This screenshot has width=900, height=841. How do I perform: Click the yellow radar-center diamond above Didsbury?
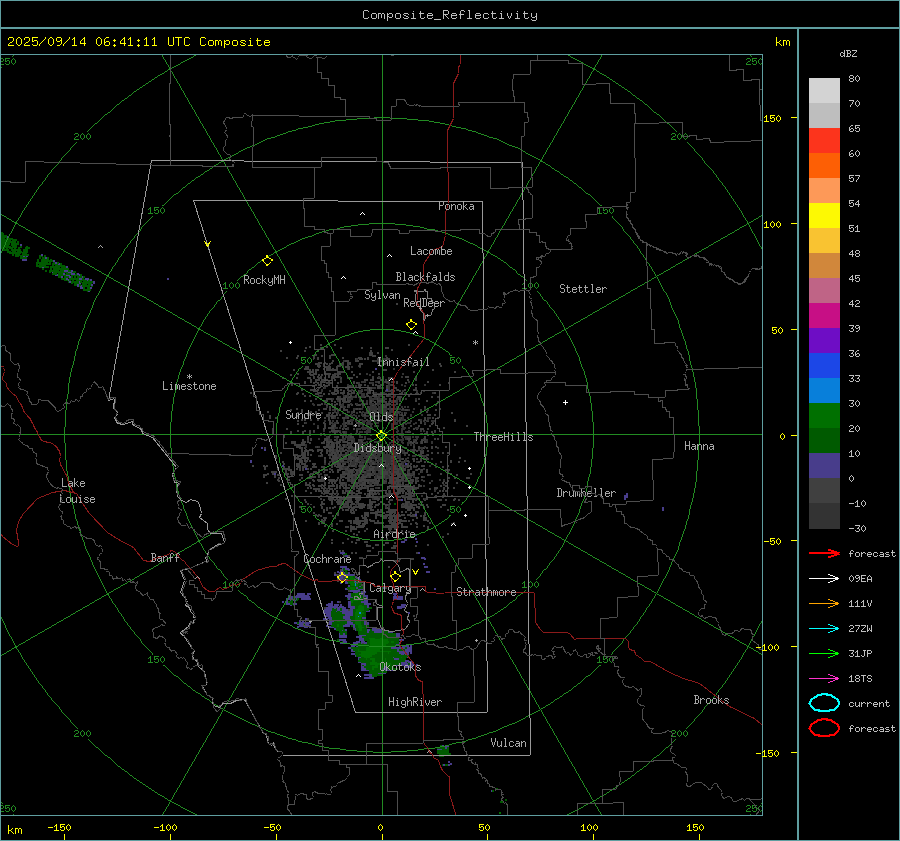click(x=381, y=436)
